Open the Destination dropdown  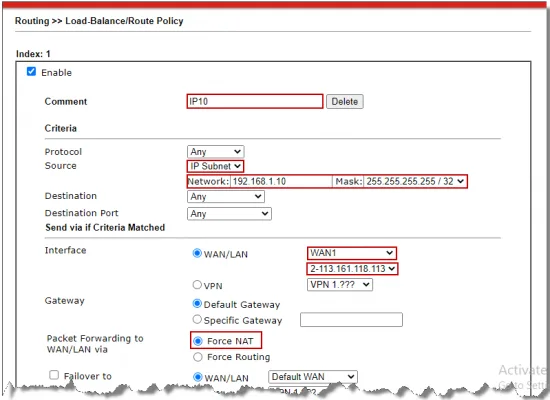(x=226, y=196)
